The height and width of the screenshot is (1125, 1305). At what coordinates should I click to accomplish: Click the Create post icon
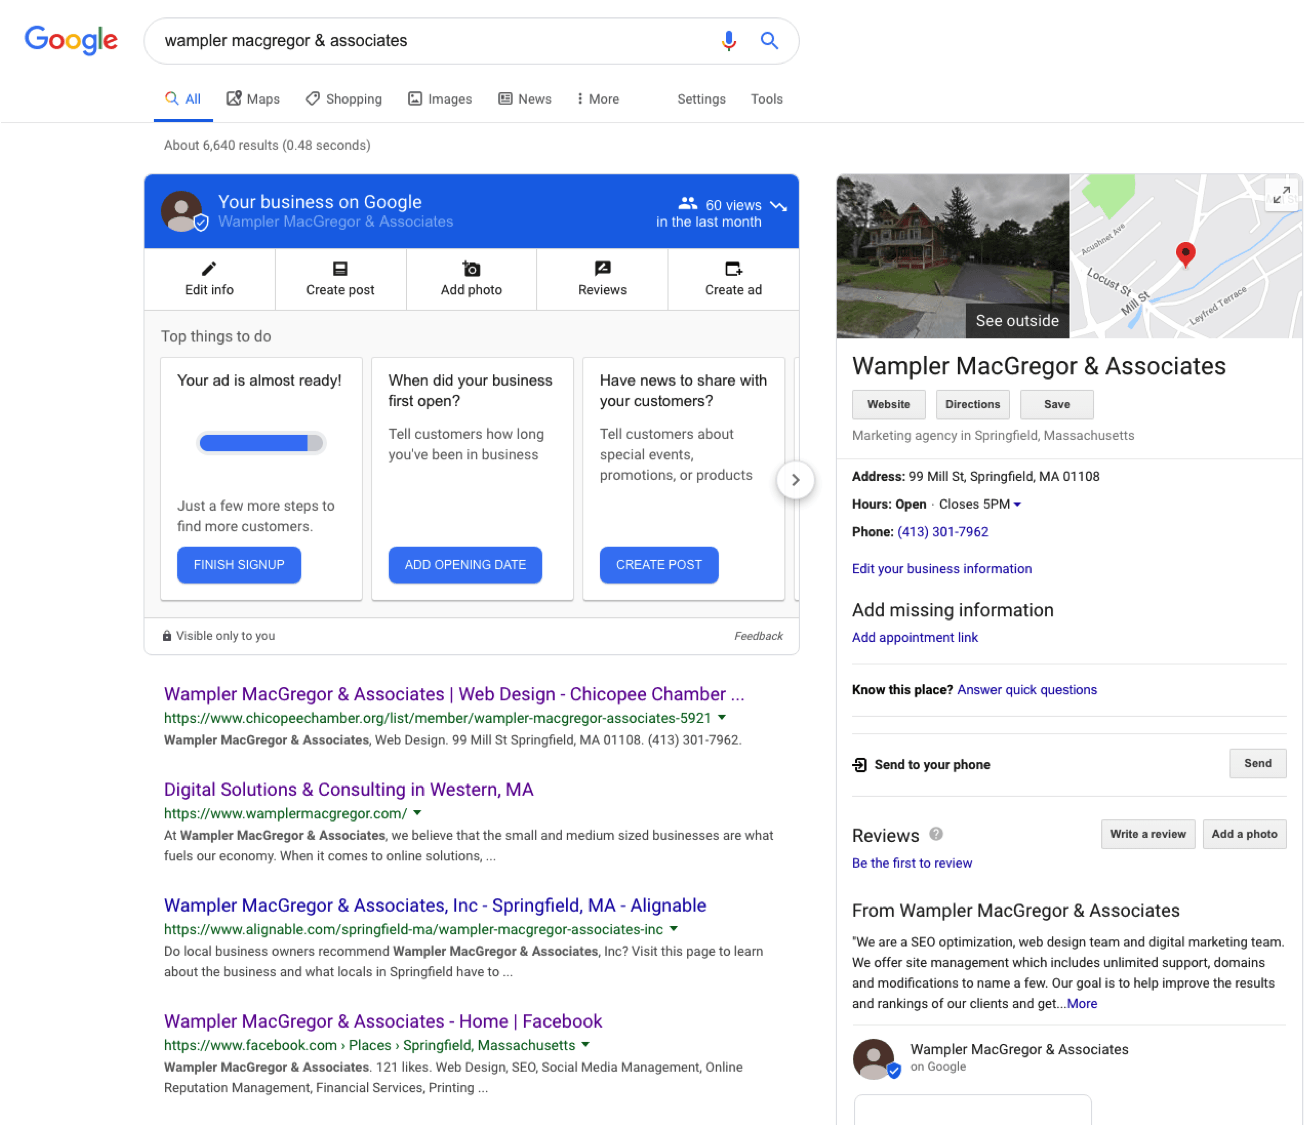(340, 268)
